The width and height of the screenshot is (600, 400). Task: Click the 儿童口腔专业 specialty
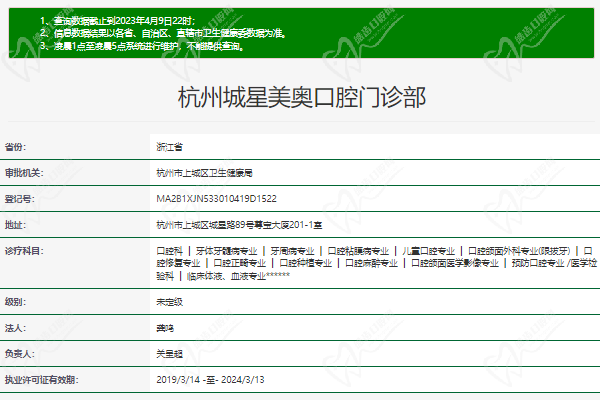click(x=428, y=251)
